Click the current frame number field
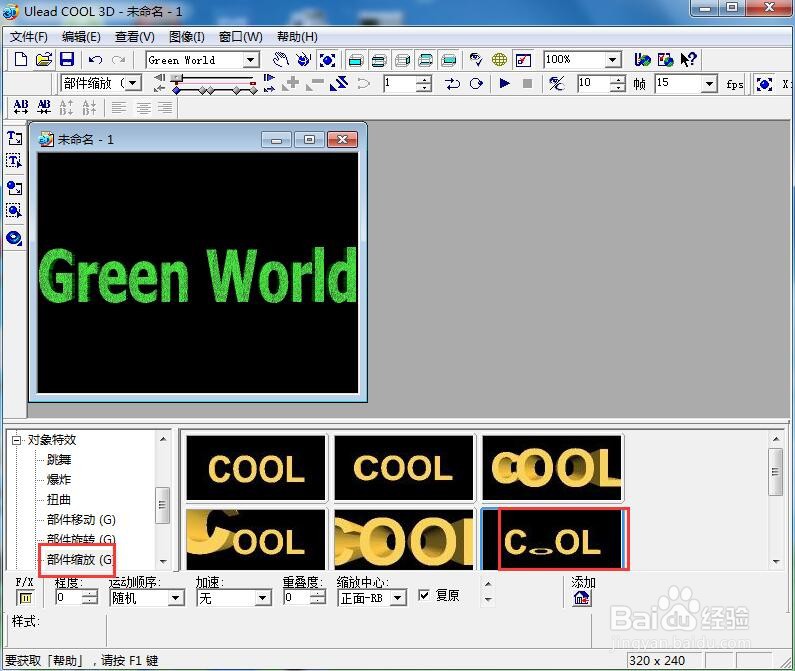Viewport: 795px width, 671px height. point(400,84)
